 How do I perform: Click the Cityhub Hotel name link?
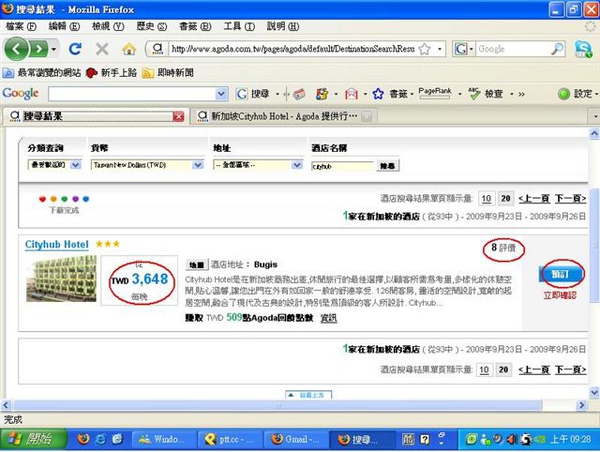pyautogui.click(x=57, y=244)
